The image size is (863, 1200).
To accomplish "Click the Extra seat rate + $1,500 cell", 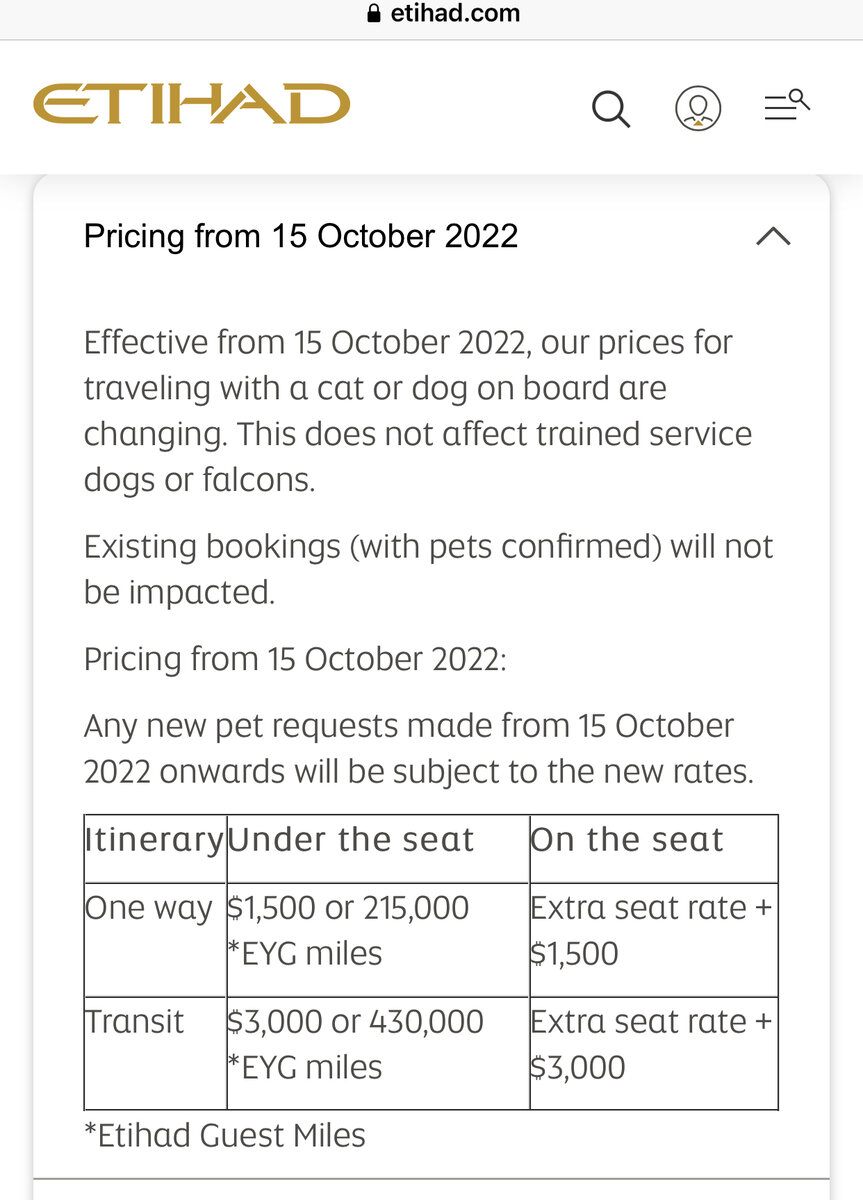I will 654,939.
